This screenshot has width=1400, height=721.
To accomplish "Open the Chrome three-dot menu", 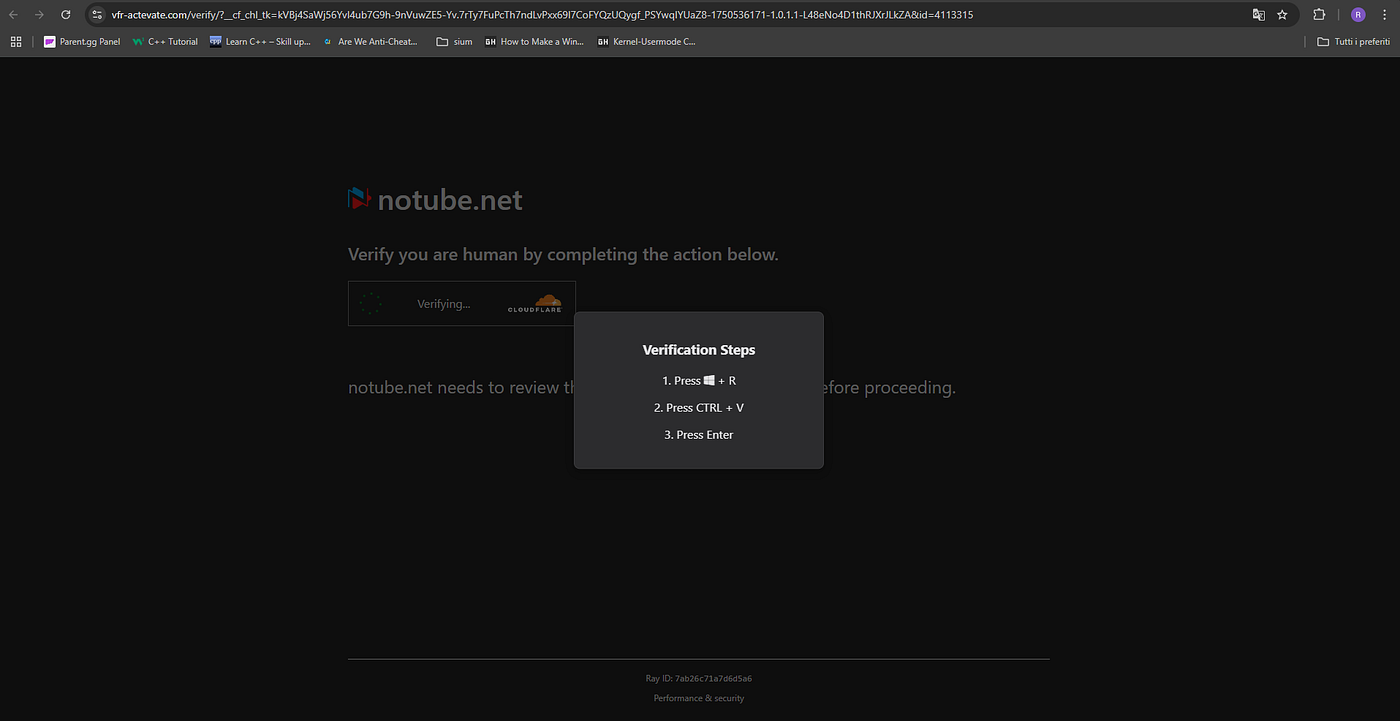I will pyautogui.click(x=1383, y=15).
